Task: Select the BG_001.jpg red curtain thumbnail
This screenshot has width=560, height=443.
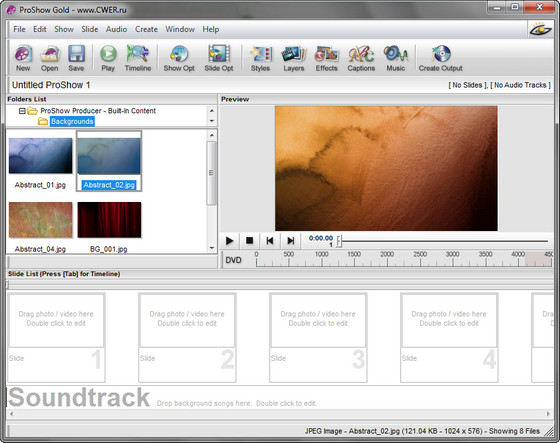Action: (x=109, y=220)
